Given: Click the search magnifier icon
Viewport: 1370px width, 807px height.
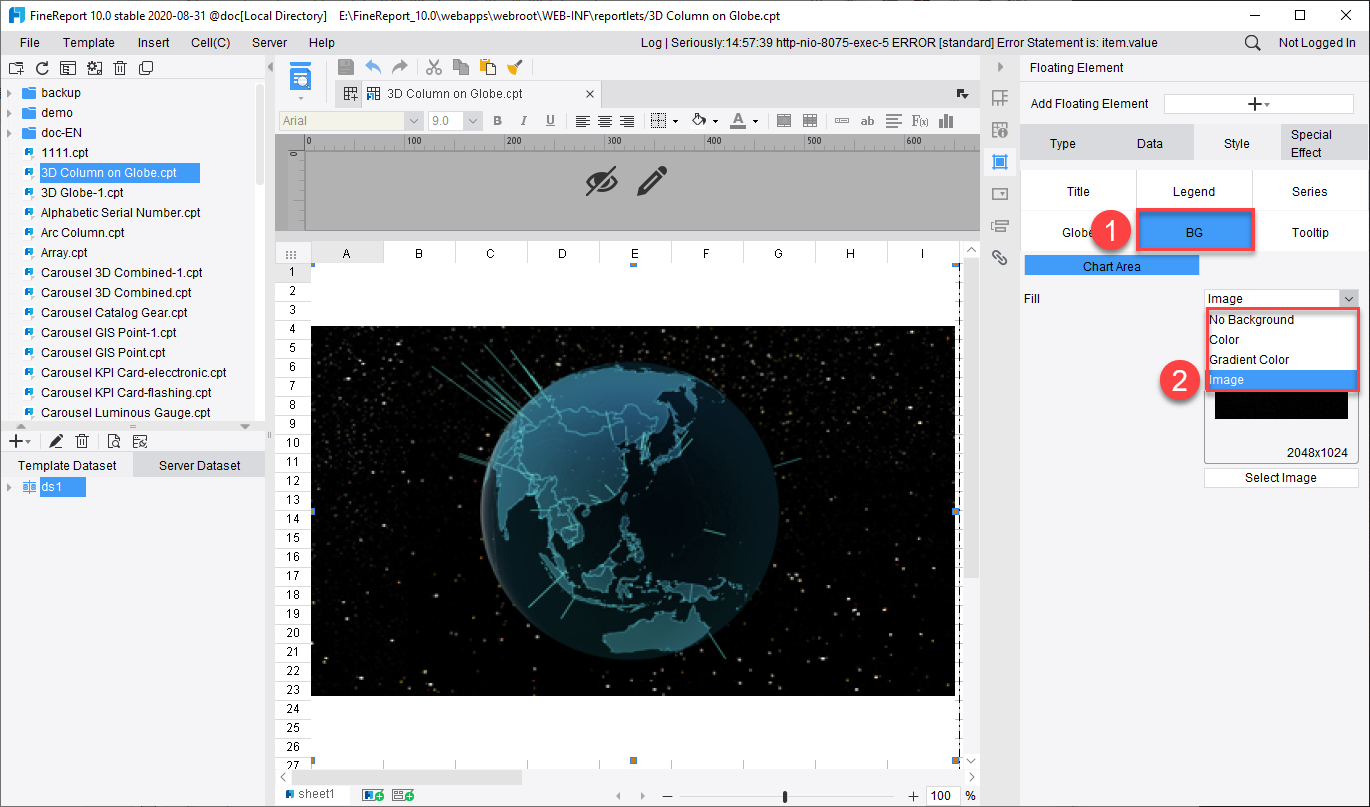Looking at the screenshot, I should point(1252,43).
